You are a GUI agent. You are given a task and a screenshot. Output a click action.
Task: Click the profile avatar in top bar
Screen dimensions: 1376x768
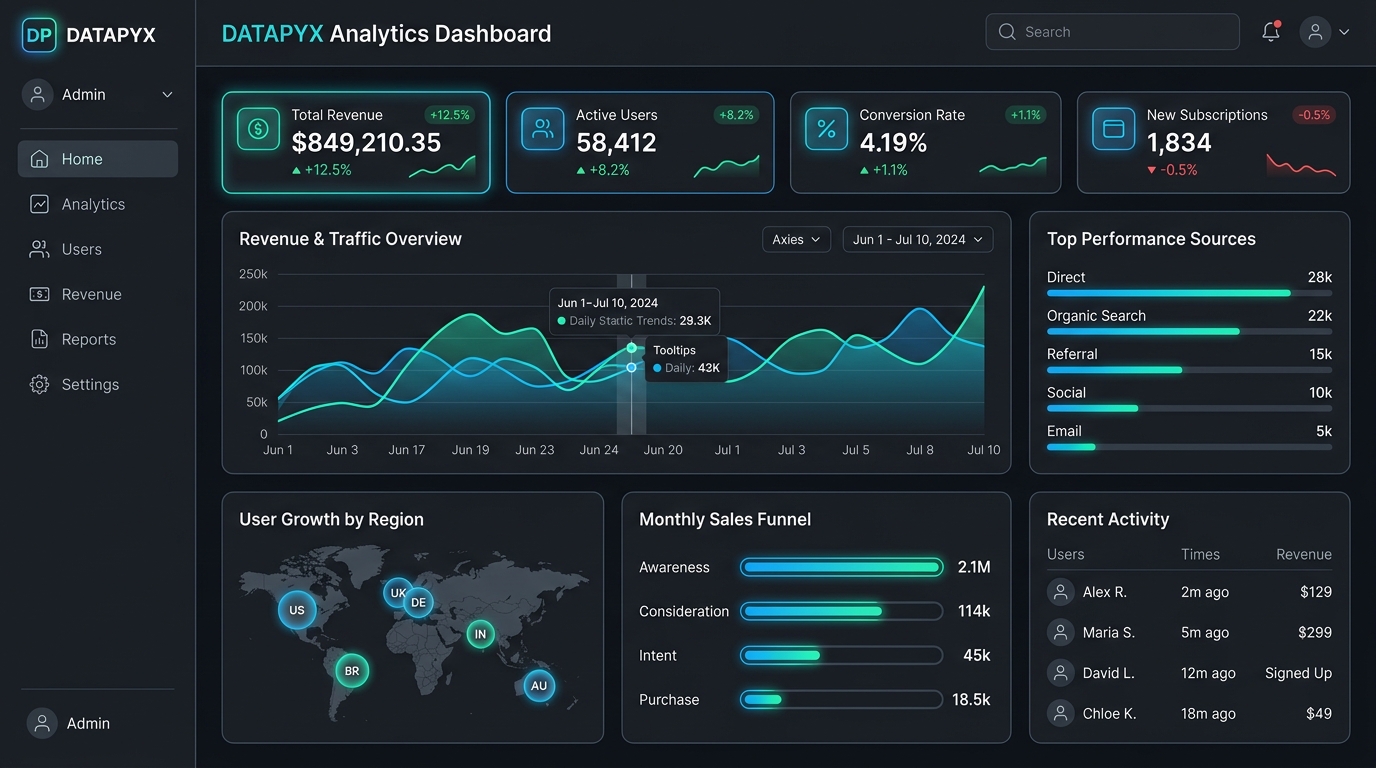pyautogui.click(x=1316, y=32)
